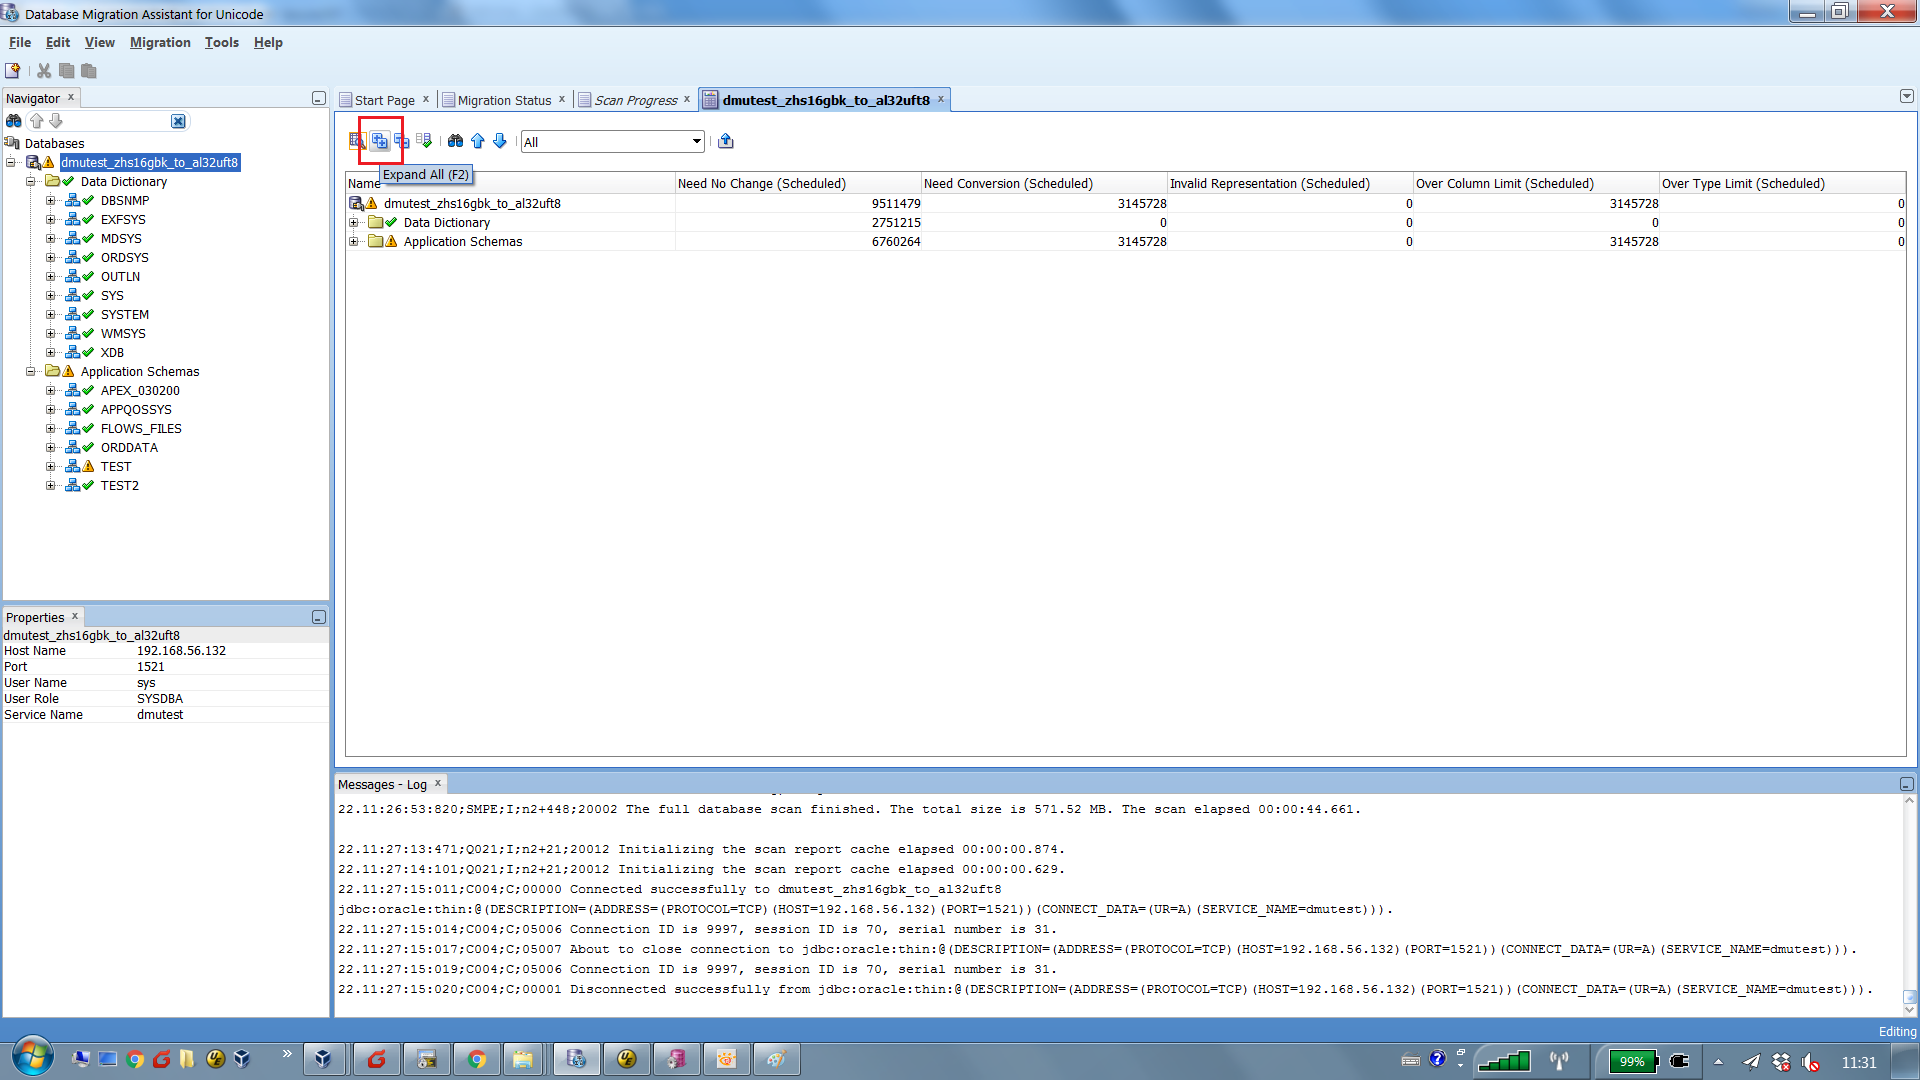Click the Host Name value 192.168.56.132
1920x1080 pixels.
pyautogui.click(x=181, y=650)
